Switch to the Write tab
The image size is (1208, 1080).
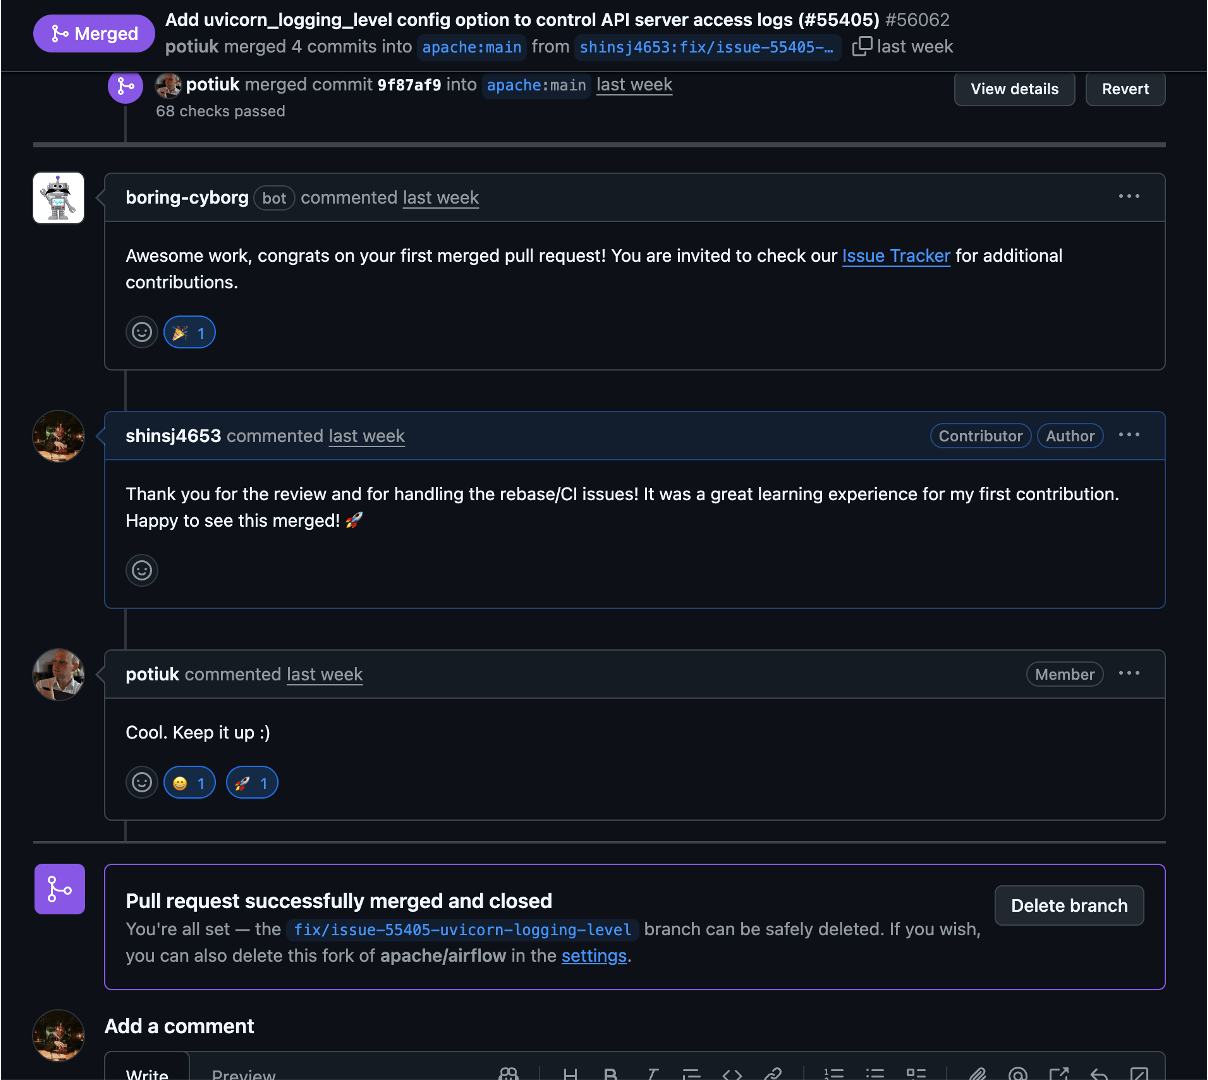(x=147, y=1073)
